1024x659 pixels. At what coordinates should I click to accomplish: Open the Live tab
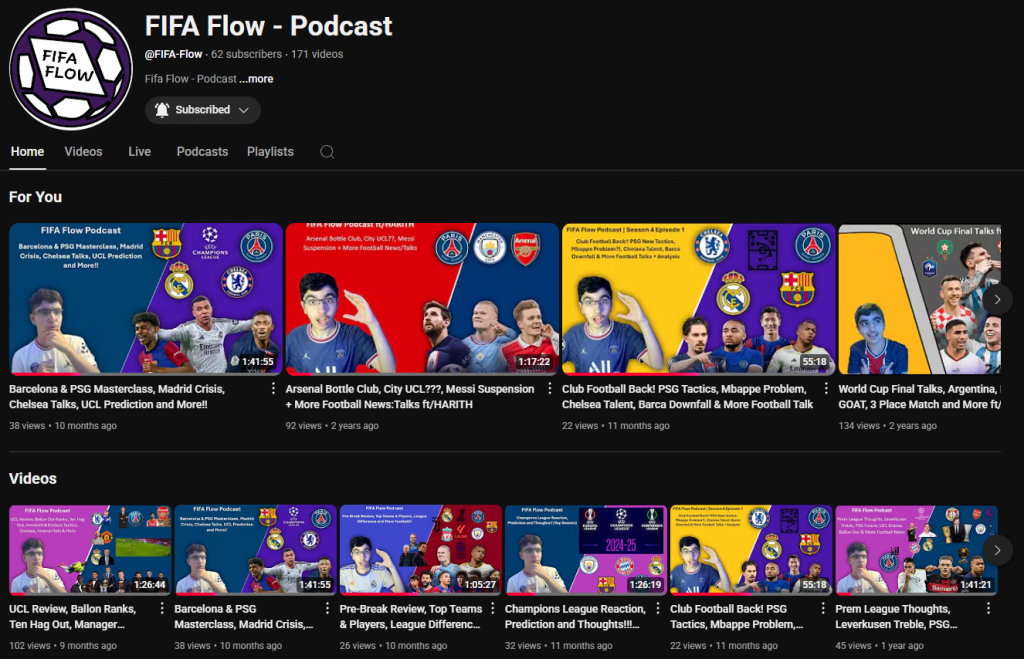pos(139,152)
